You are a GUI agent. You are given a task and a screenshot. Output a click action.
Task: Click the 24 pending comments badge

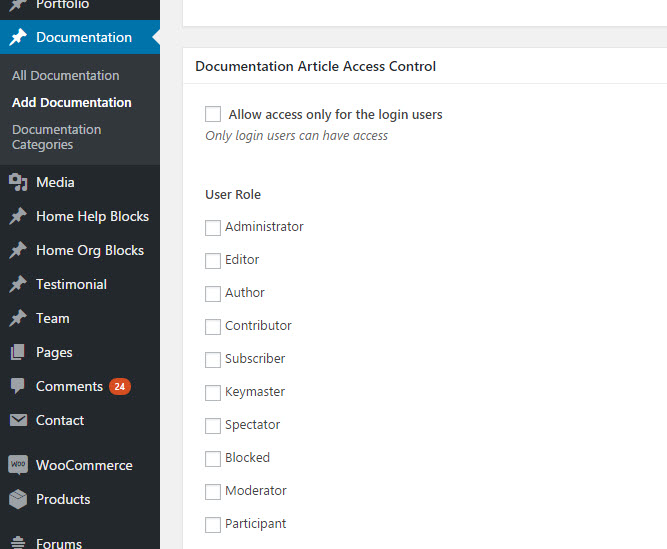coord(120,387)
